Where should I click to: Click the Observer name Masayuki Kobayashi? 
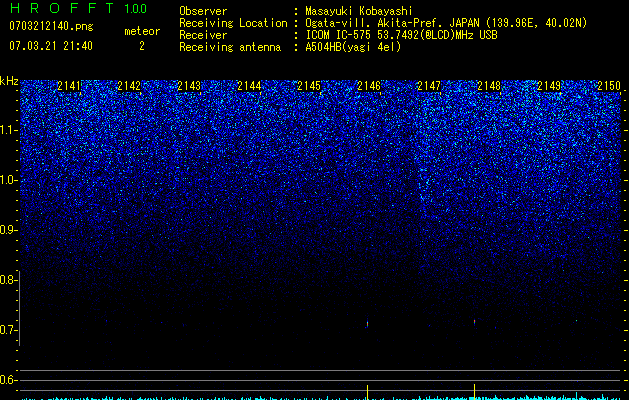pyautogui.click(x=359, y=11)
